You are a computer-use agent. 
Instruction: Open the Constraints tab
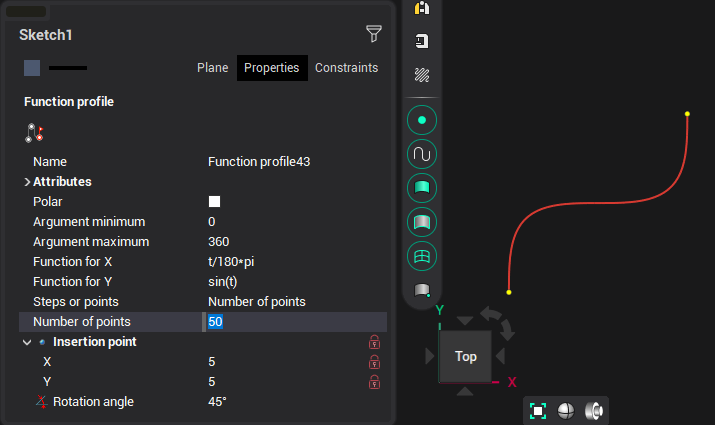pyautogui.click(x=346, y=68)
